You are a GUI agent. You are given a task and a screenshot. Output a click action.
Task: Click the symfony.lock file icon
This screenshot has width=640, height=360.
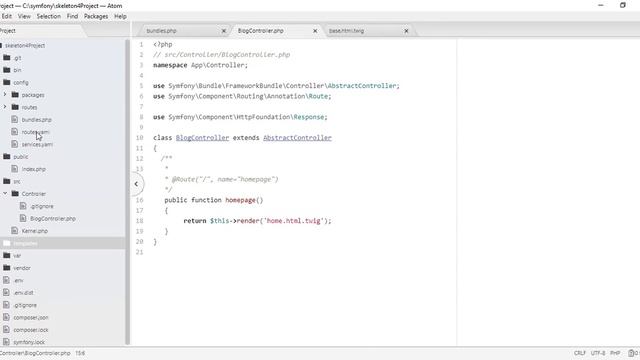point(6,342)
